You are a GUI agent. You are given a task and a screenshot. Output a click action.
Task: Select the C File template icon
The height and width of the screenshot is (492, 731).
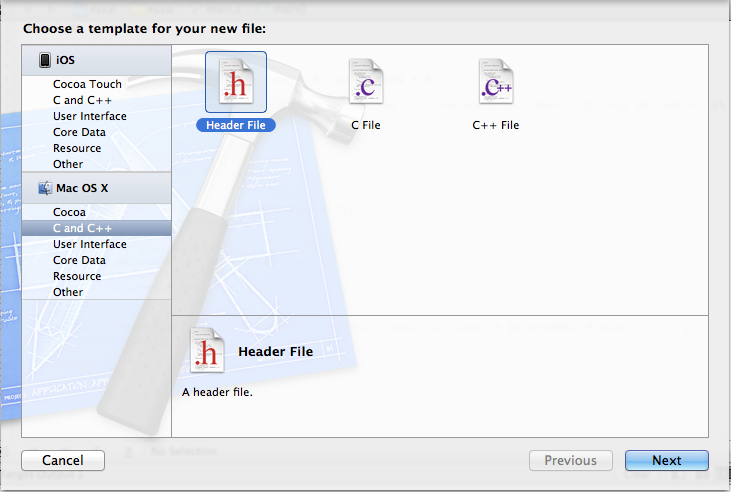tap(365, 83)
